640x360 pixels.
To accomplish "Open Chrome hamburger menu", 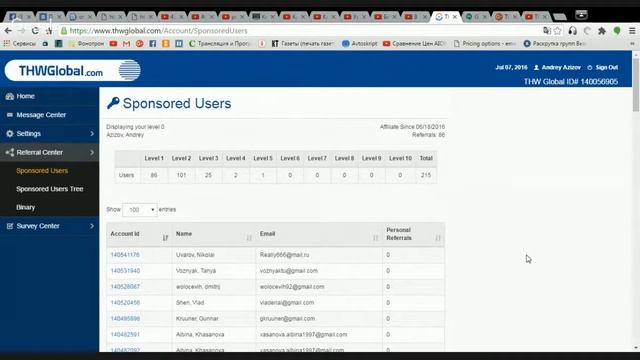I will click(632, 31).
